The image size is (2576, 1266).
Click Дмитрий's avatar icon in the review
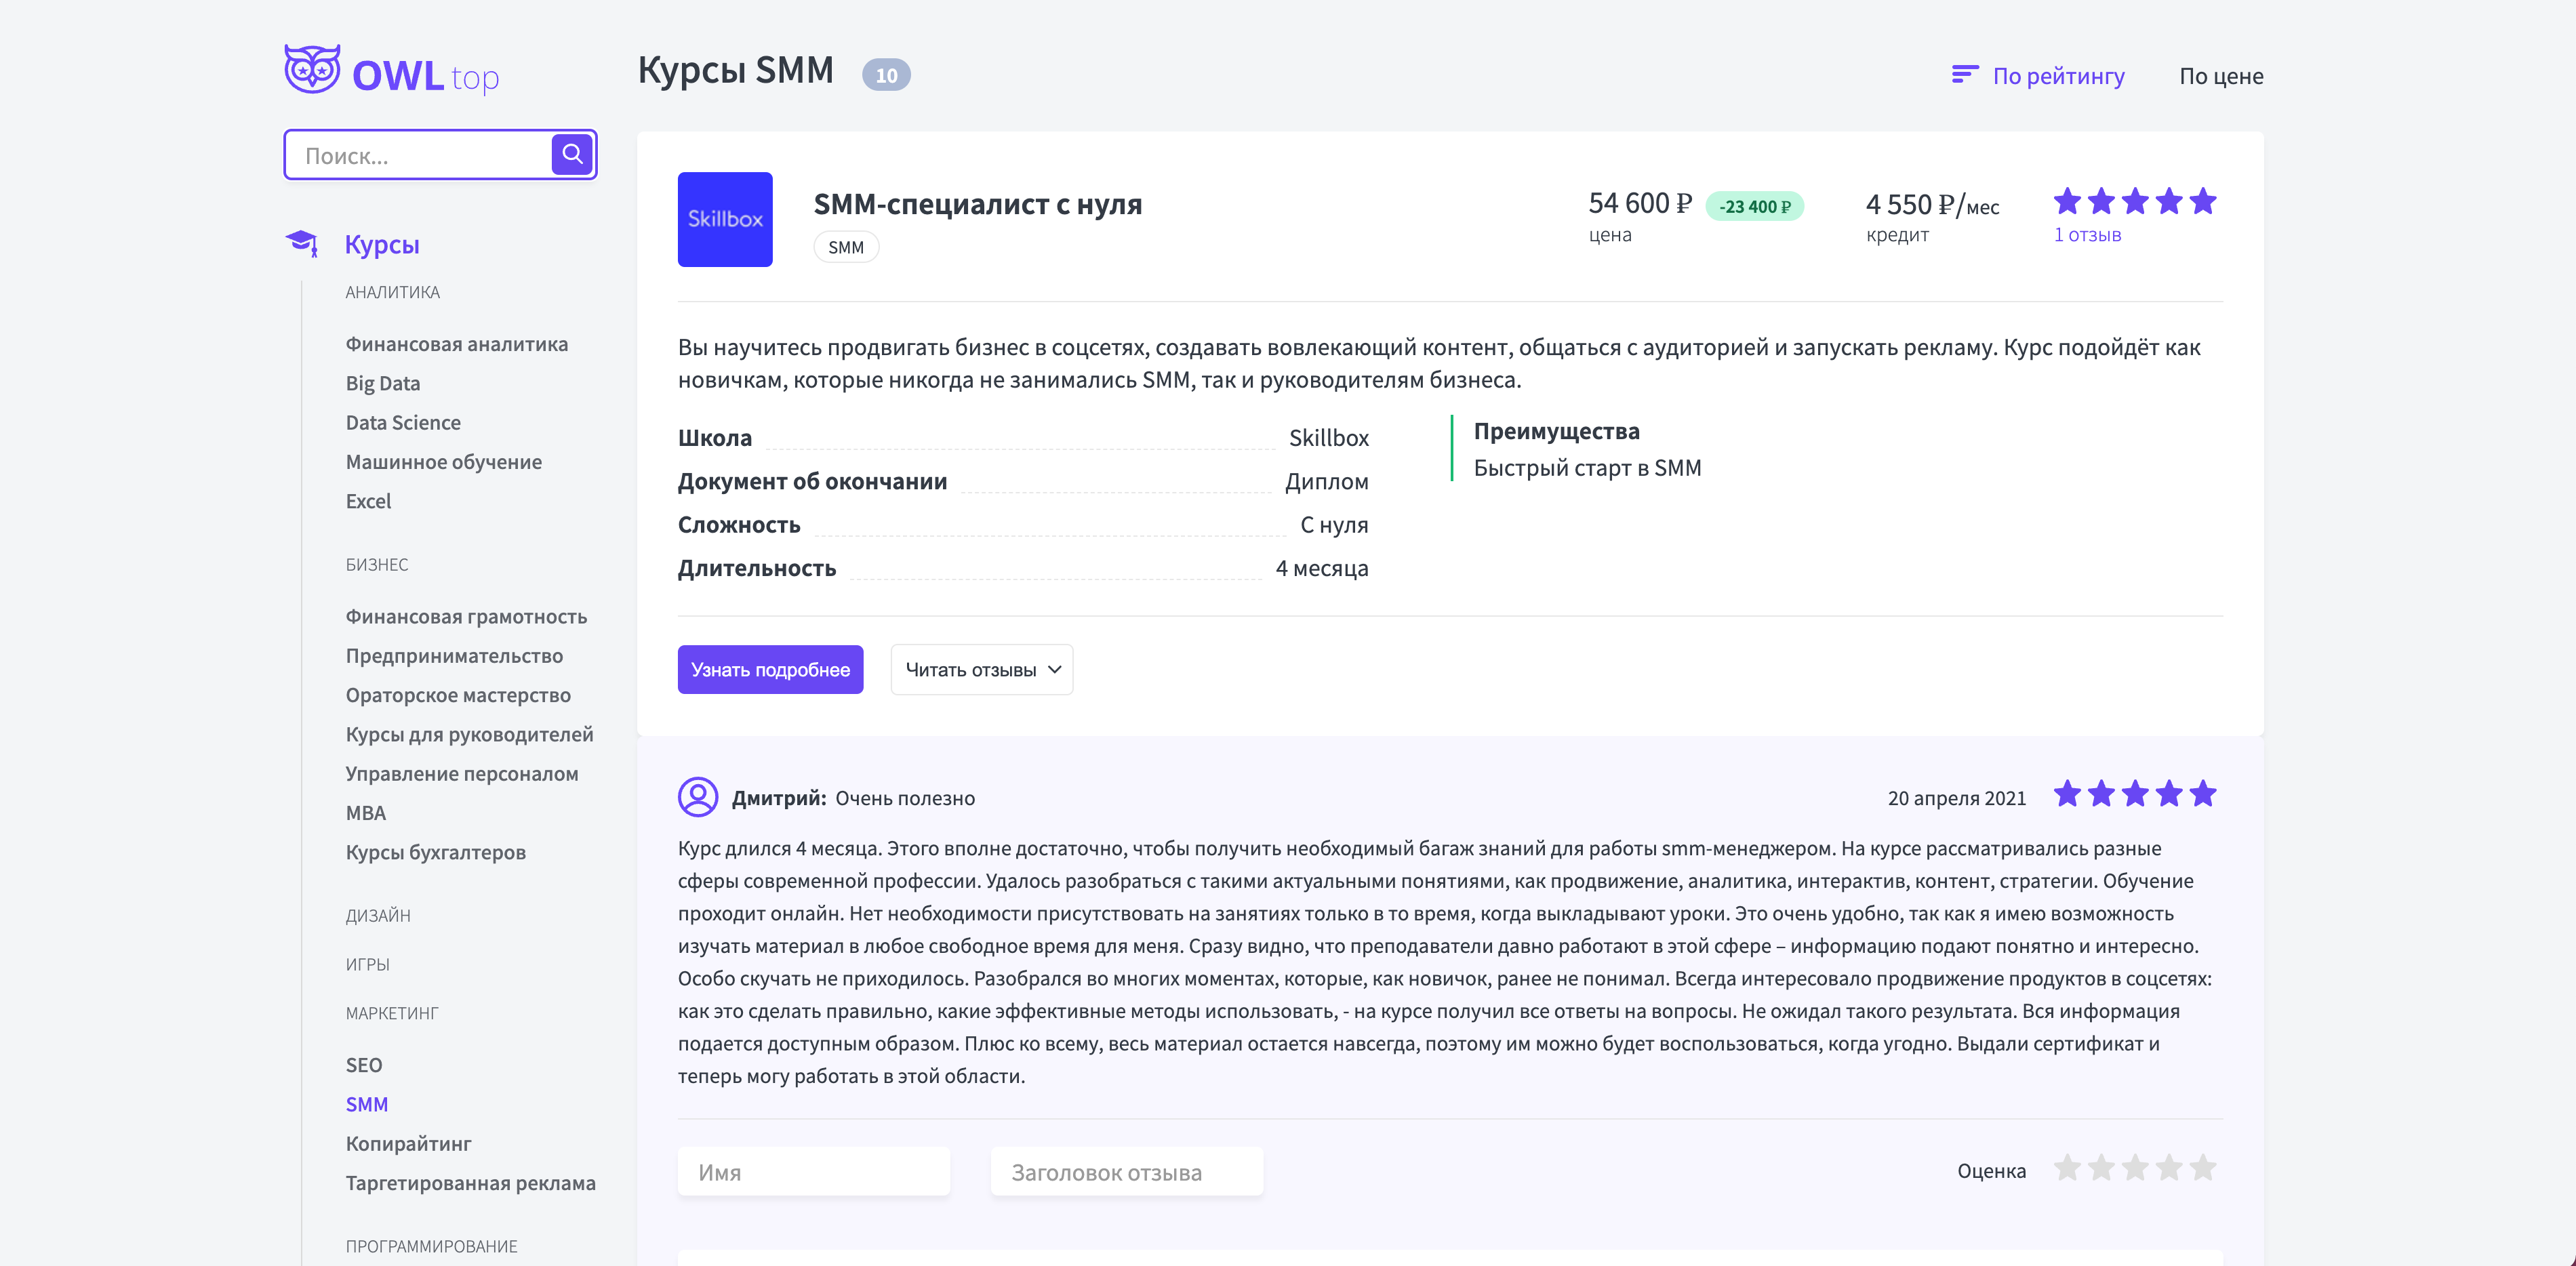click(698, 798)
